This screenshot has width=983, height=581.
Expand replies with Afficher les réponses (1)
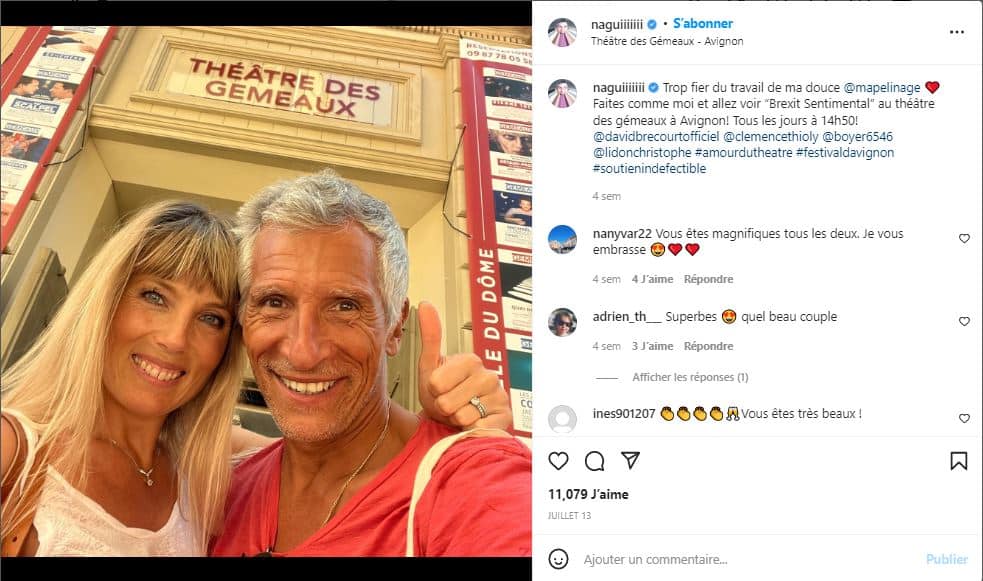pos(690,377)
